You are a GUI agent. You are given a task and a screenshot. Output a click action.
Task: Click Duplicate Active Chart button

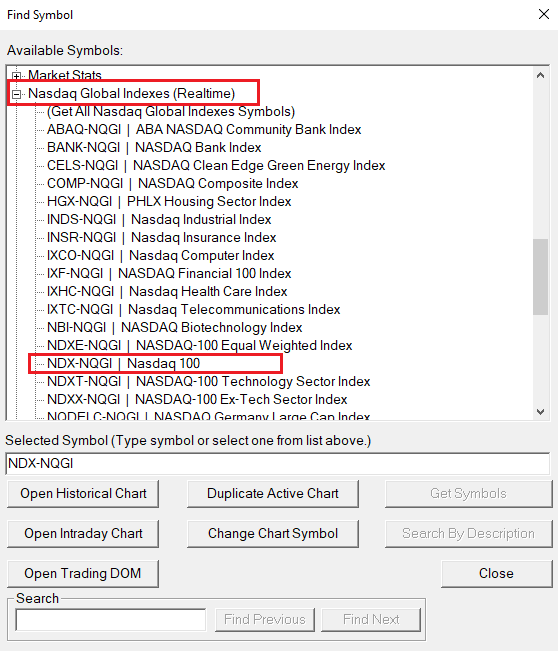273,493
